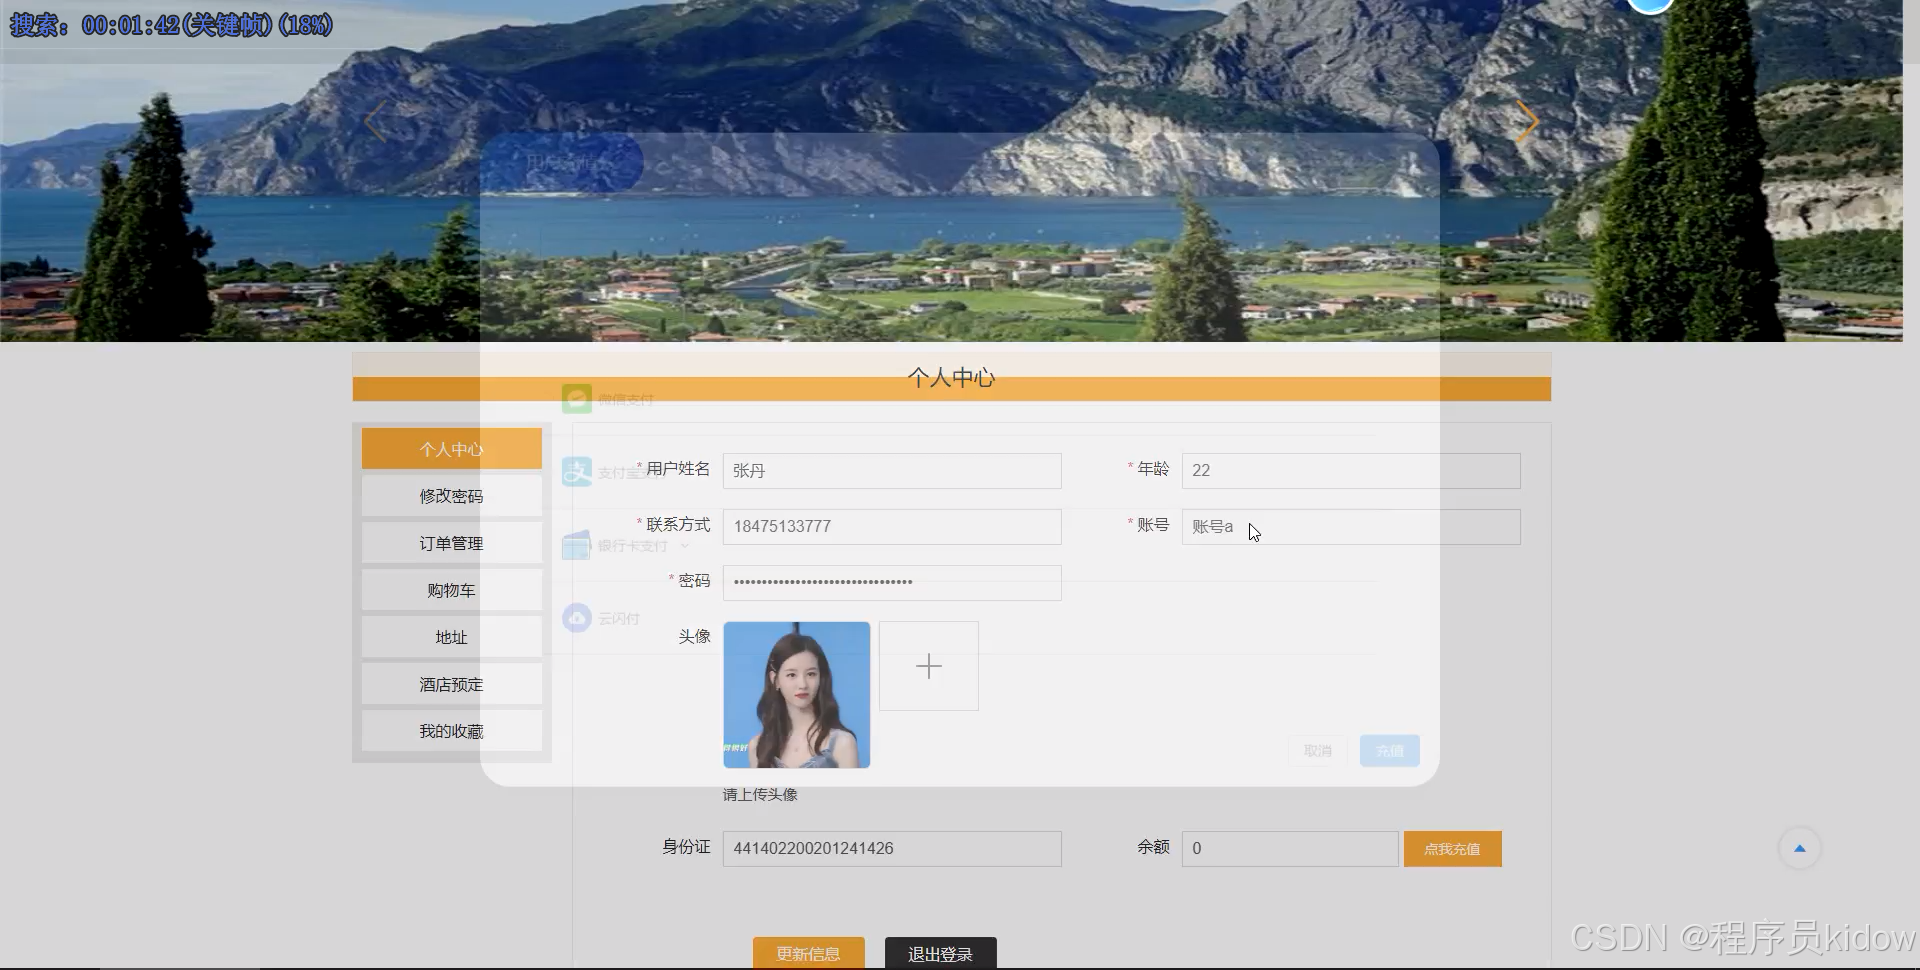The image size is (1920, 970).
Task: Focus the 年龄 field showing 22
Action: tap(1351, 471)
